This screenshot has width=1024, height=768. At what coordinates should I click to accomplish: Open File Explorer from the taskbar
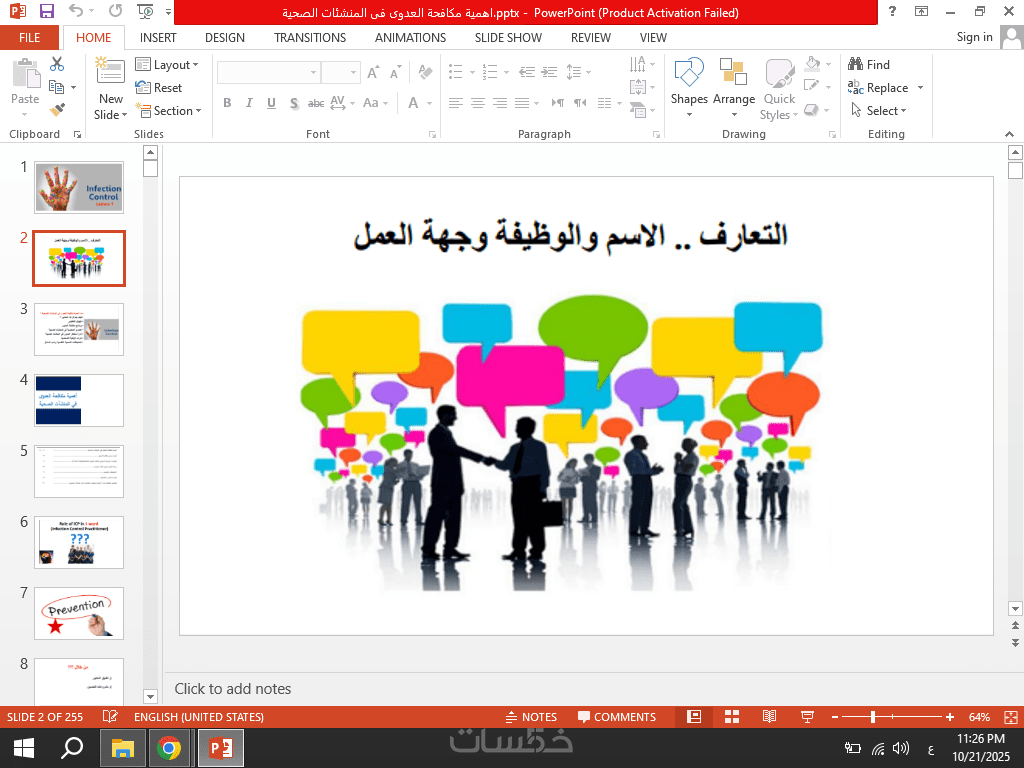pyautogui.click(x=122, y=748)
